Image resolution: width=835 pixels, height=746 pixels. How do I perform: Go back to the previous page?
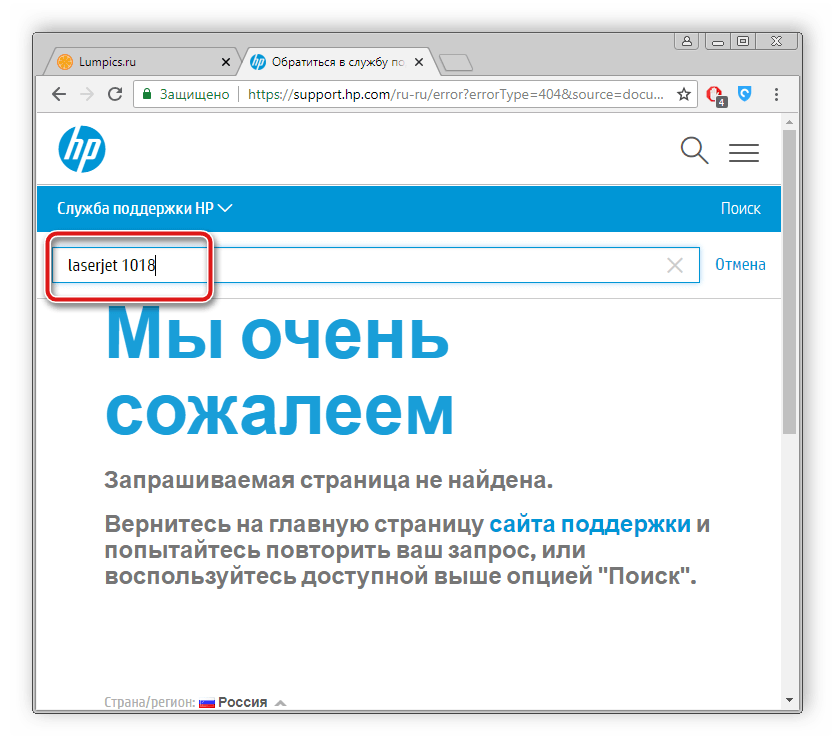pyautogui.click(x=59, y=94)
